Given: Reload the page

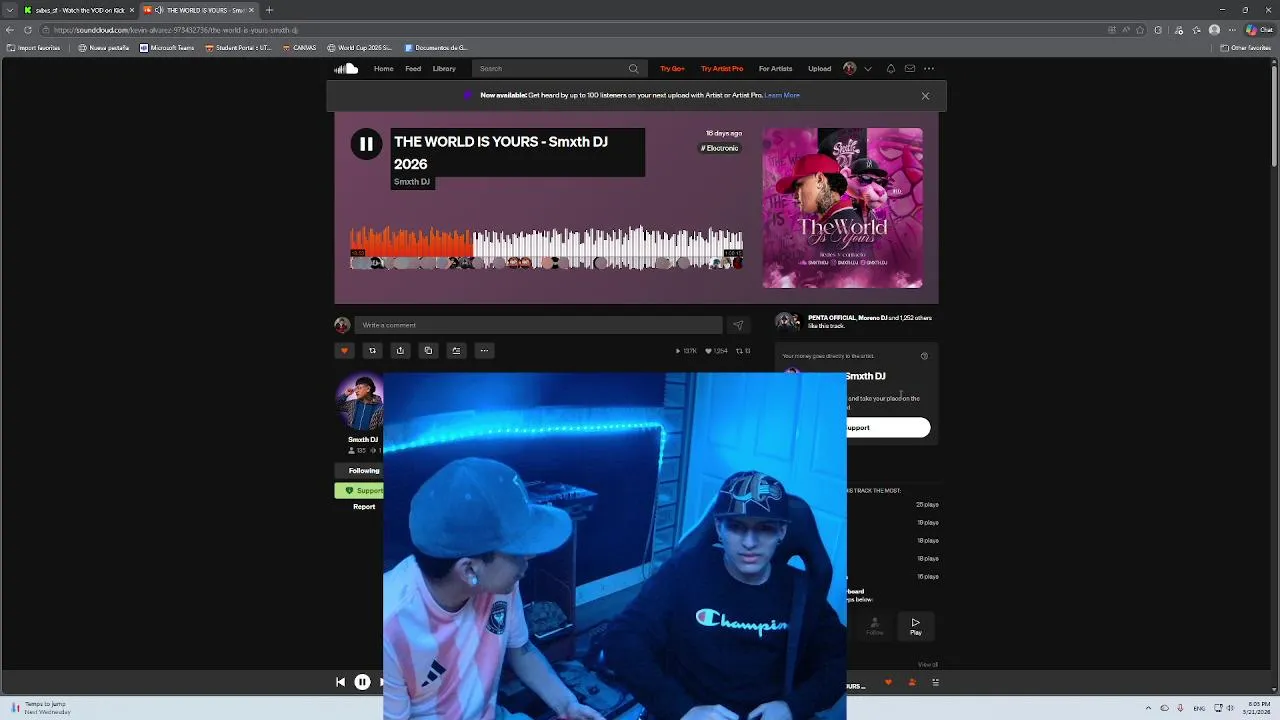Looking at the screenshot, I should point(28,30).
